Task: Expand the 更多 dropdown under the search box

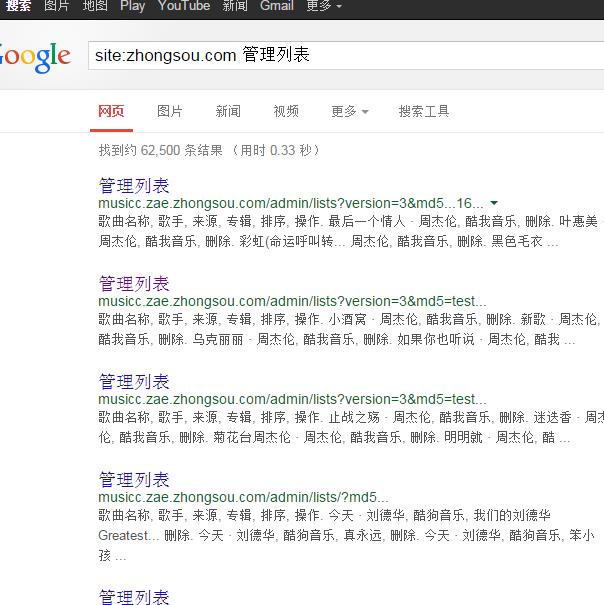Action: (350, 112)
